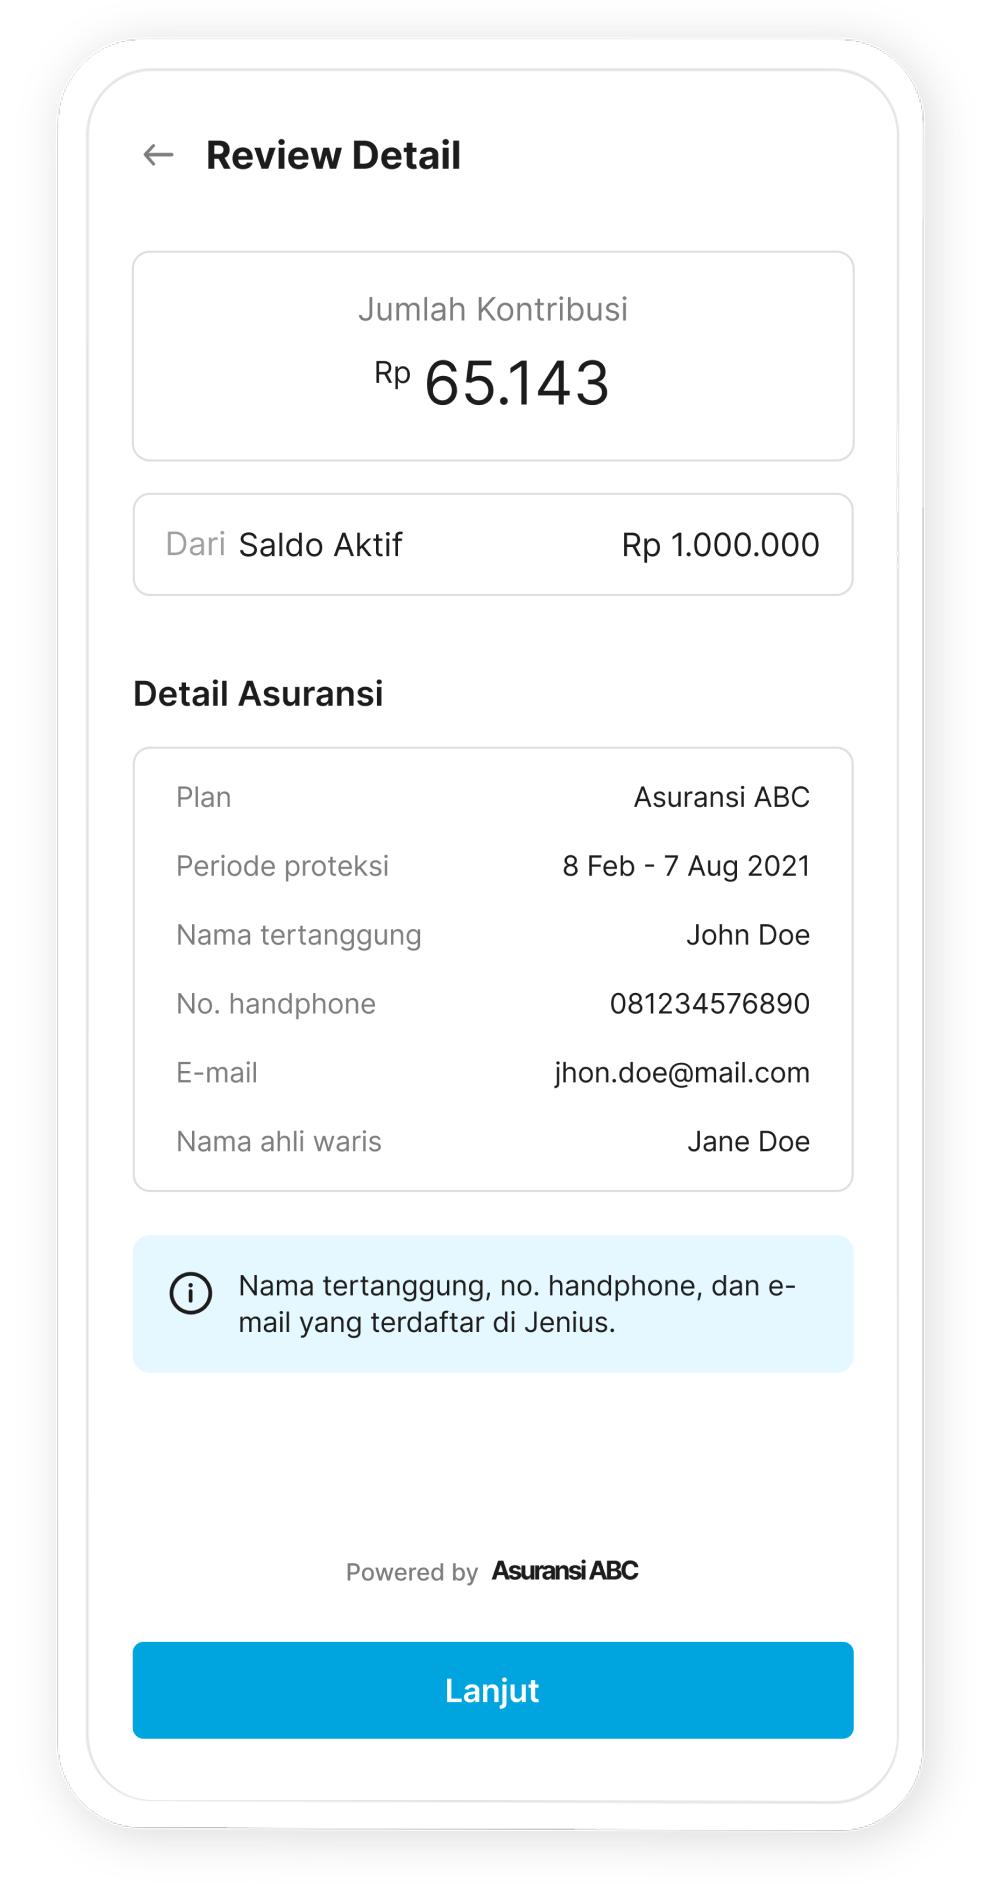Tap the Nama tertanggung John Doe value

pyautogui.click(x=748, y=935)
